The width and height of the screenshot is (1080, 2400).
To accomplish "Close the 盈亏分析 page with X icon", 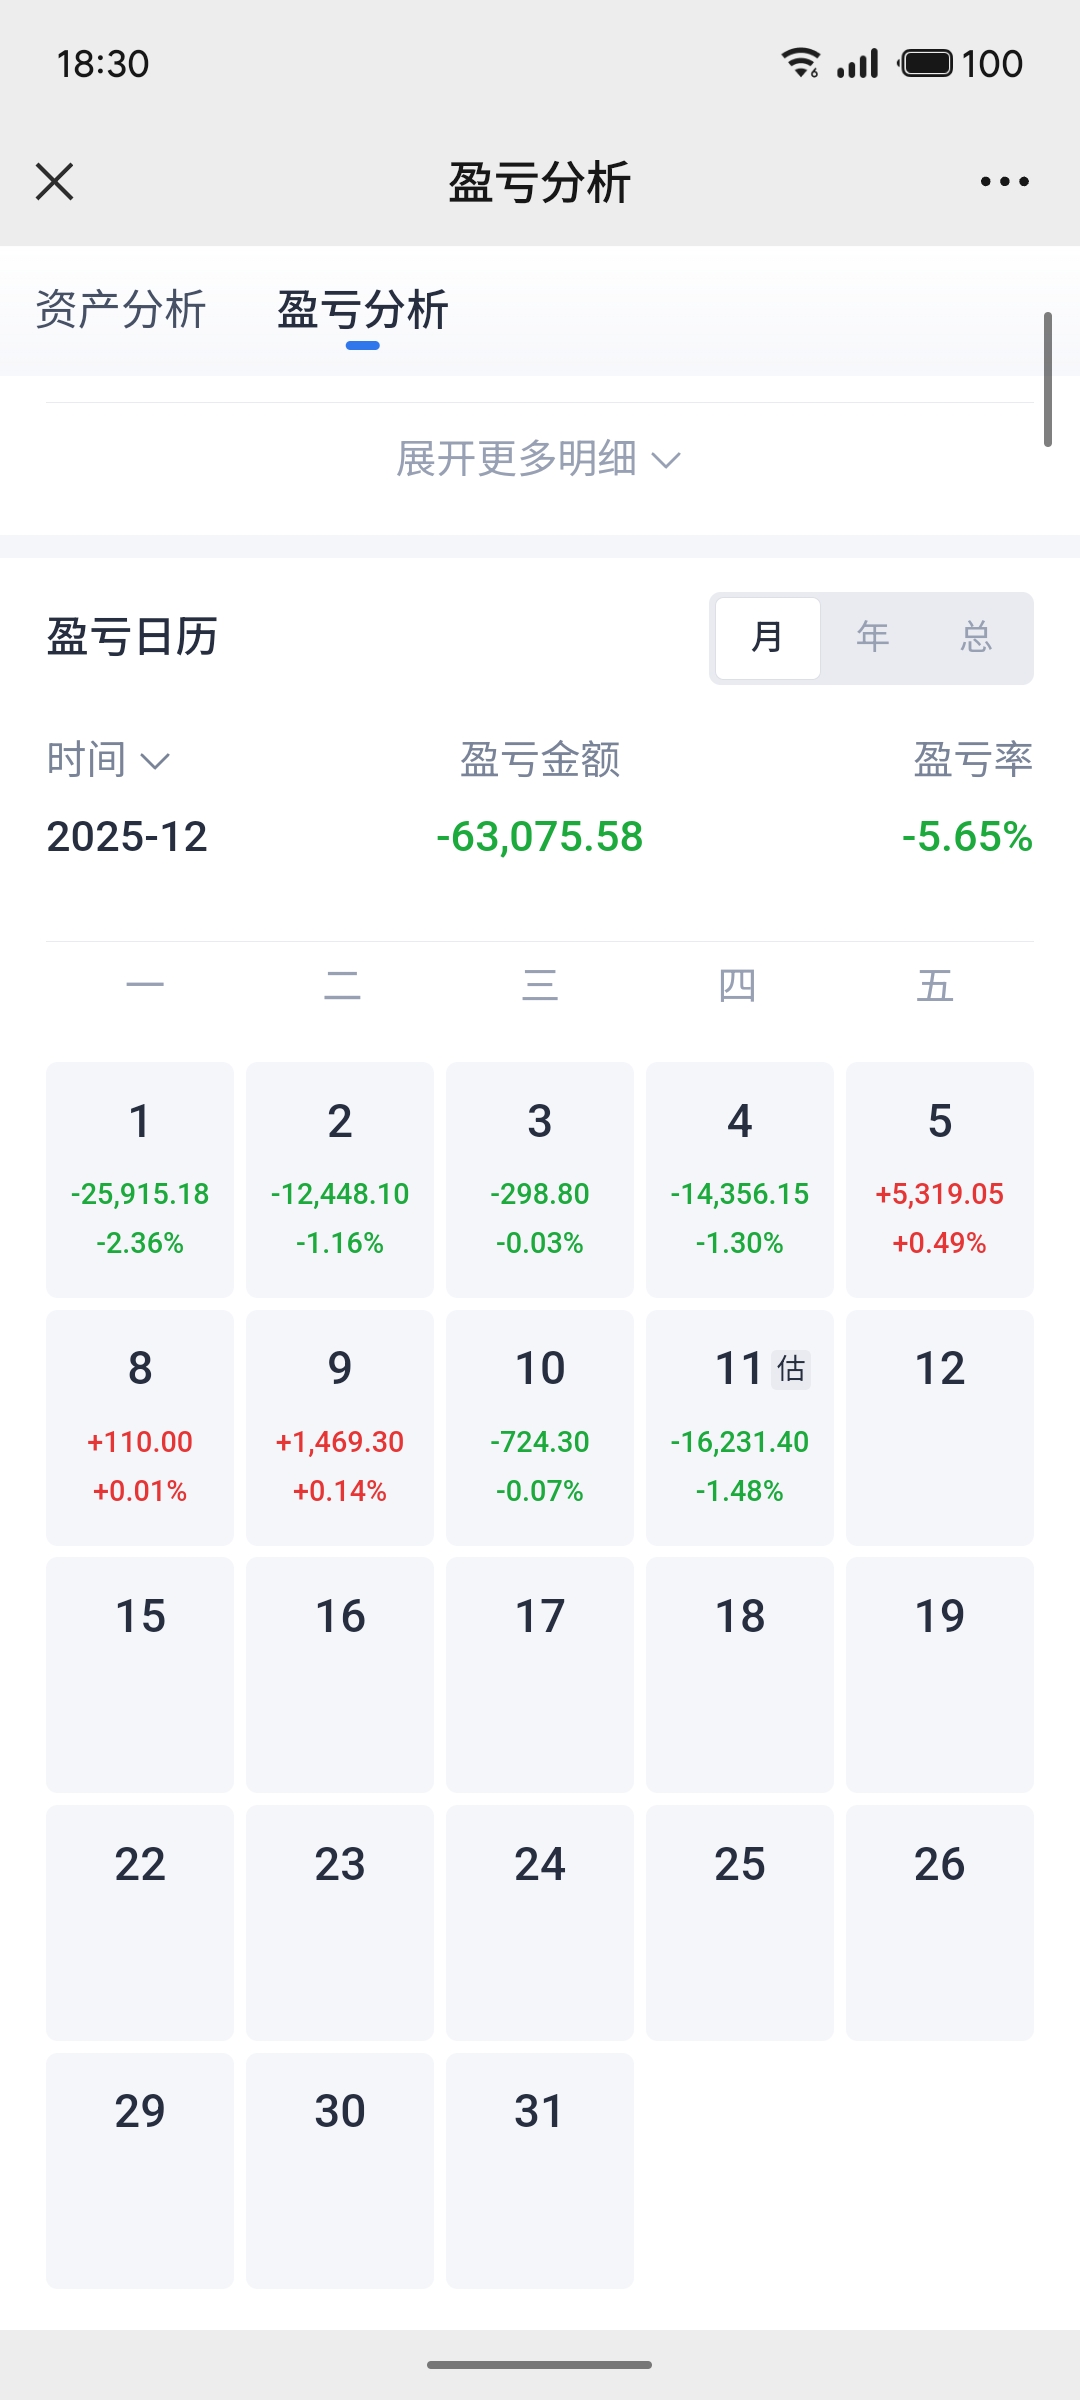I will pos(54,182).
